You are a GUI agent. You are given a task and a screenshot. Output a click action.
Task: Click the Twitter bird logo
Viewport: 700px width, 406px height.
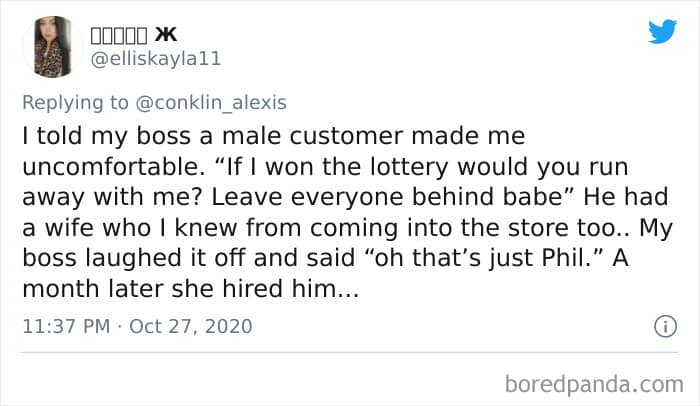point(661,32)
